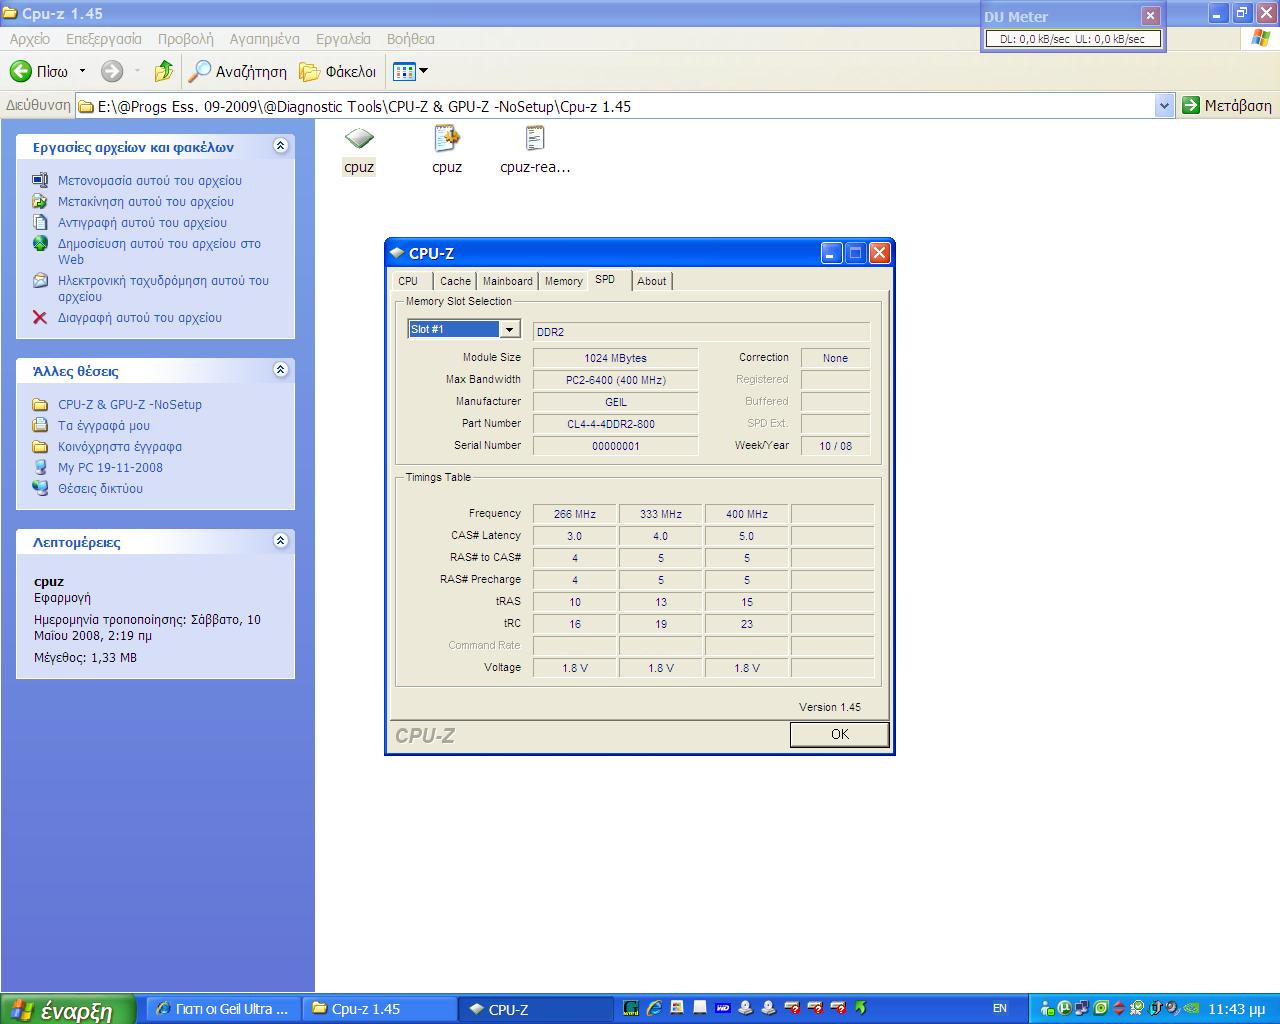Click the PC2-6400 (400 MHz) bandwidth value
This screenshot has width=1280, height=1024.
point(615,380)
